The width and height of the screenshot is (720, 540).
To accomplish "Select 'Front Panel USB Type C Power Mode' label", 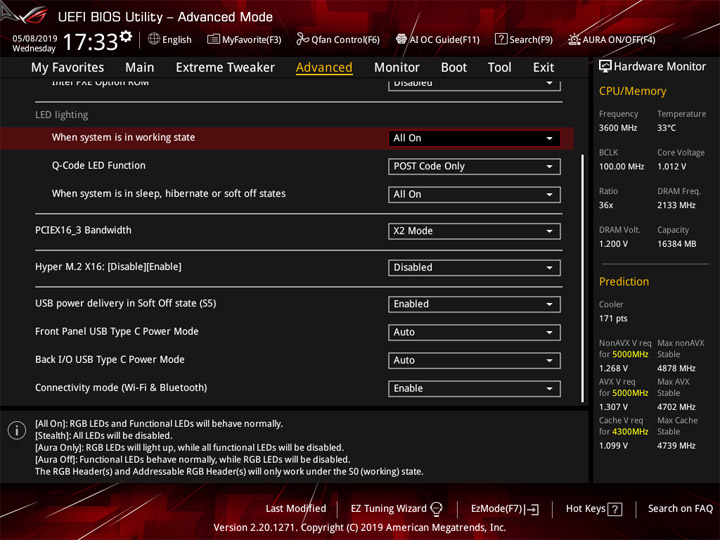I will (117, 332).
